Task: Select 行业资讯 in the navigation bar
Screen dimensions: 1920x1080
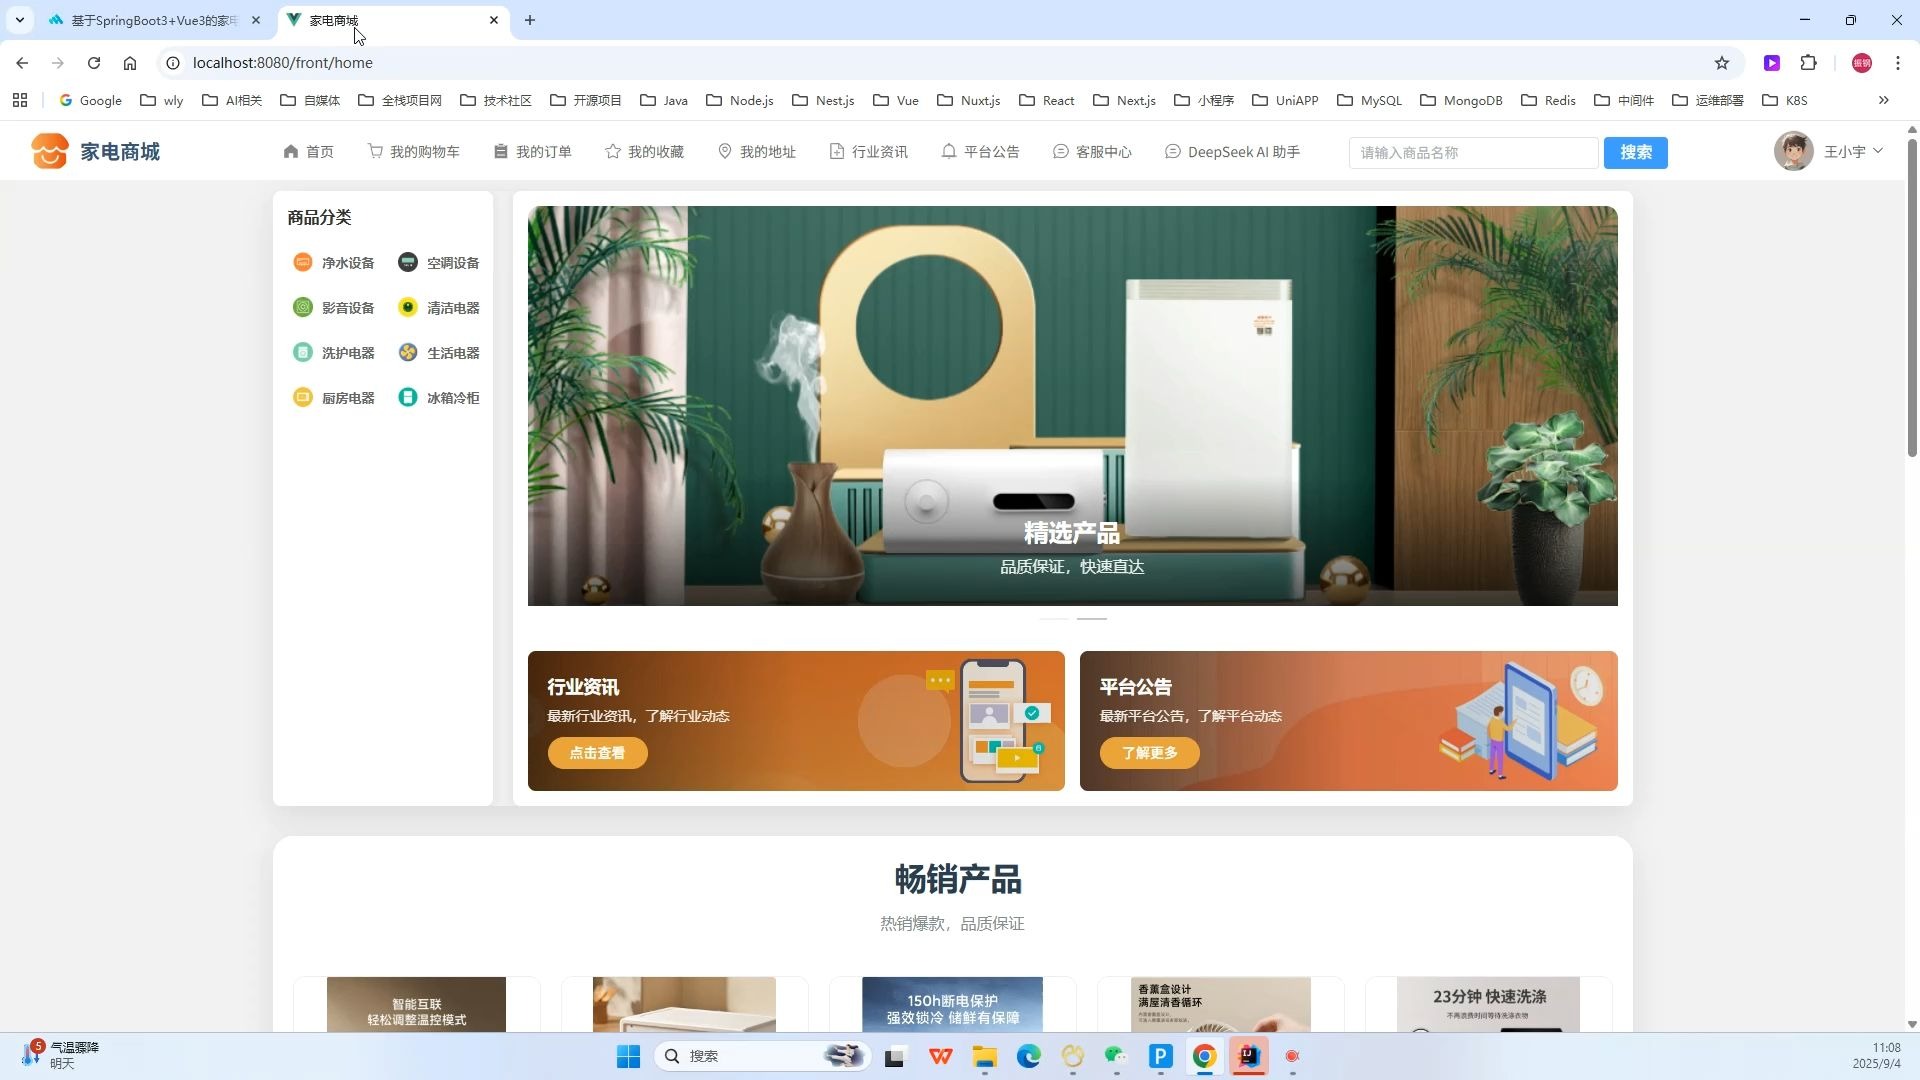Action: (868, 151)
